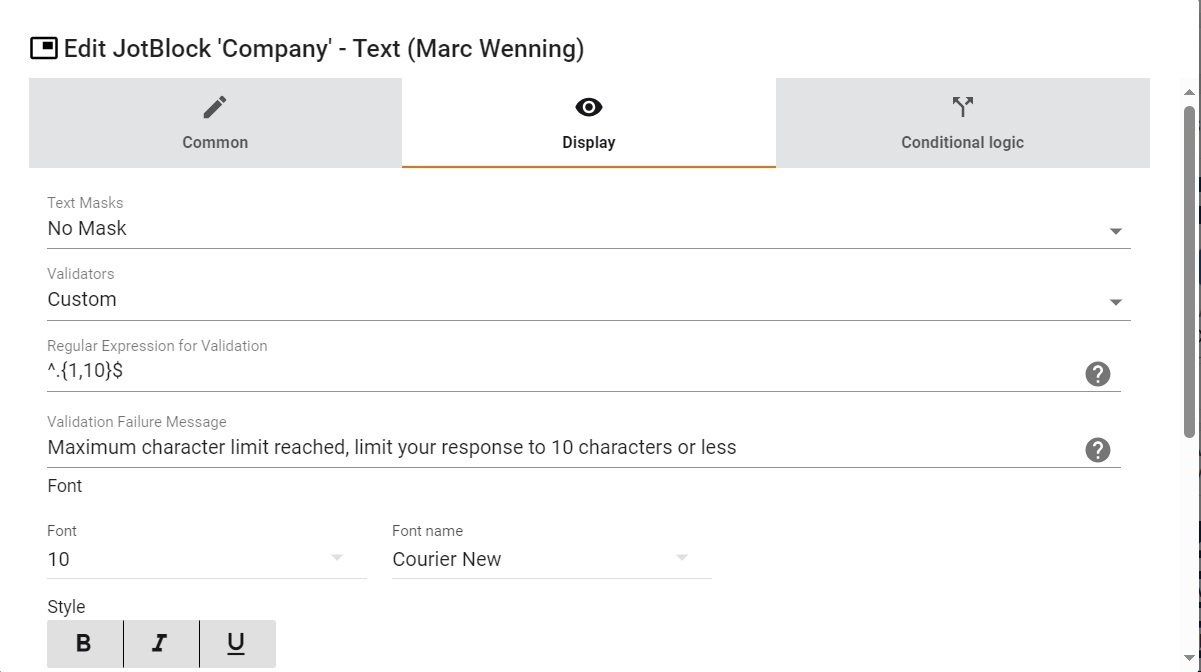This screenshot has width=1201, height=672.
Task: Click the Validators dropdown arrow
Action: point(1116,302)
